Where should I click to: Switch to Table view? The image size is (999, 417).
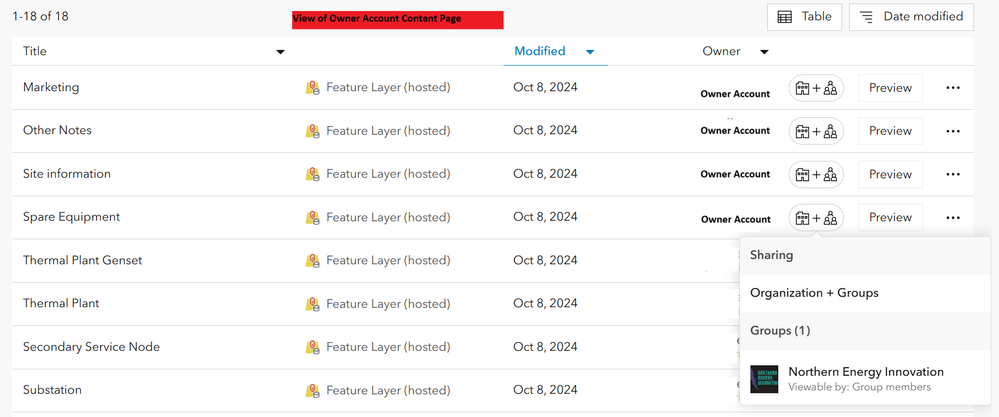coord(805,17)
